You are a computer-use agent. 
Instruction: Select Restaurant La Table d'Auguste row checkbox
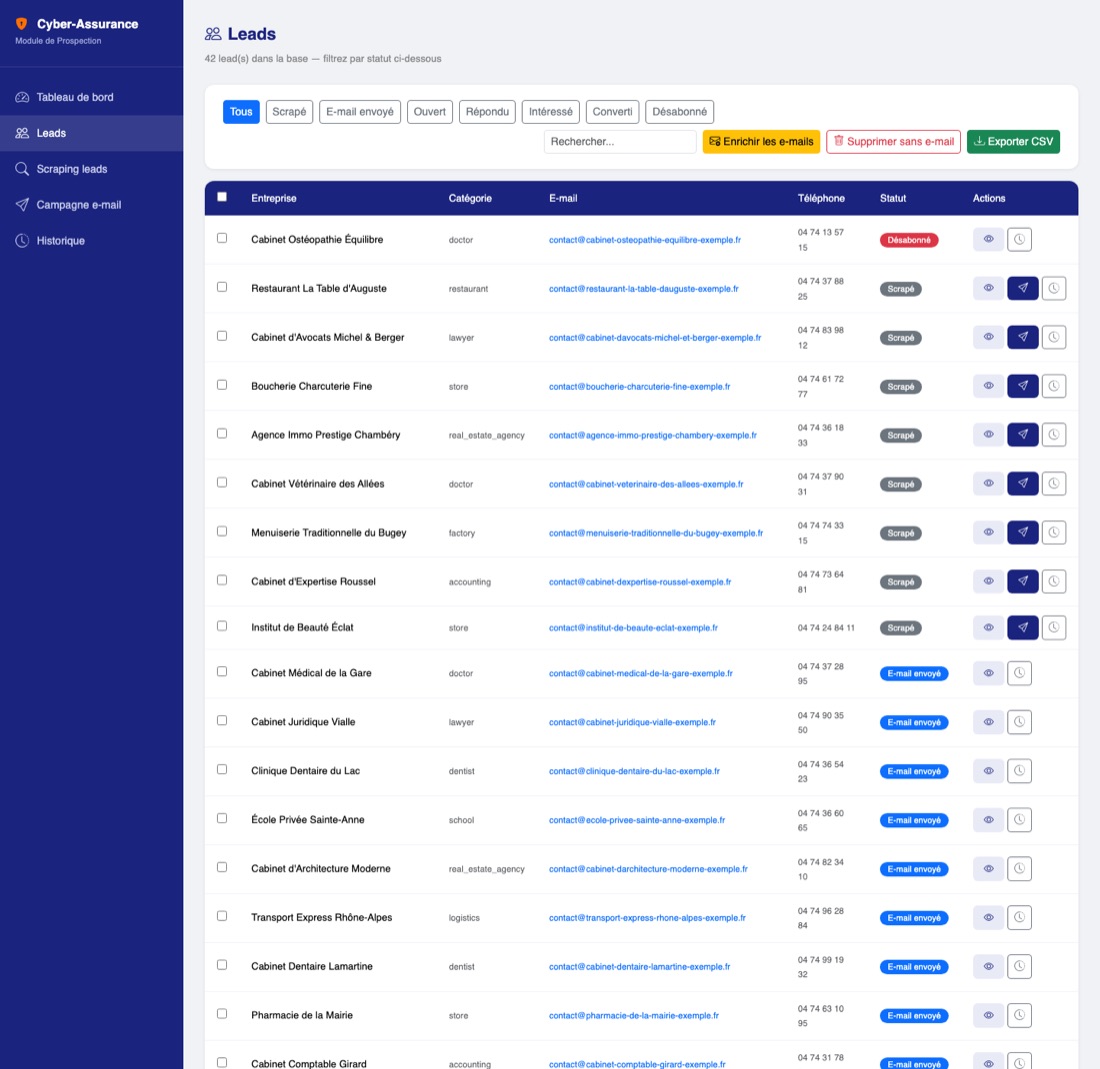(222, 287)
